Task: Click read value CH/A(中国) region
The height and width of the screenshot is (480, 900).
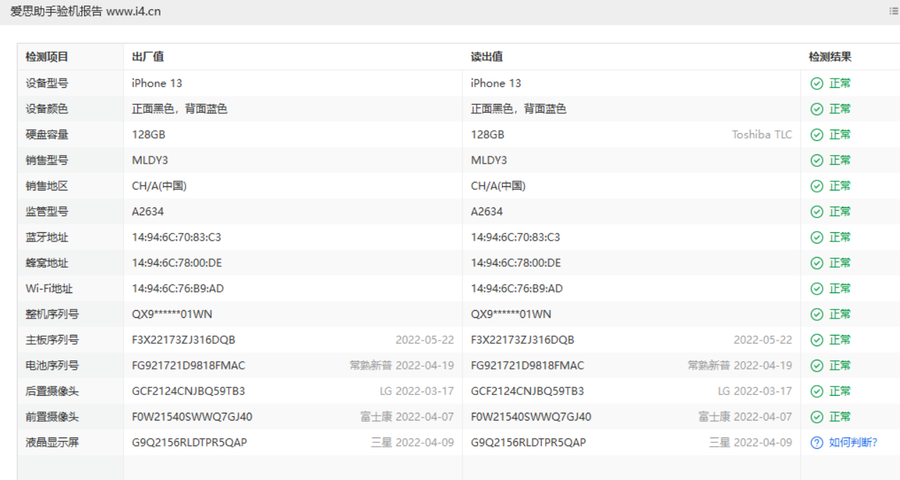Action: click(498, 186)
